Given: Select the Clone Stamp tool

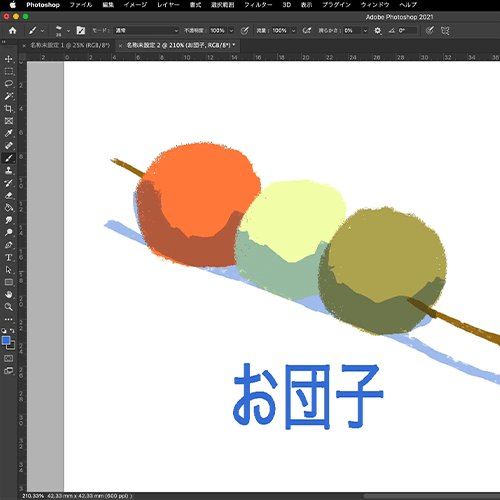Looking at the screenshot, I should point(9,171).
